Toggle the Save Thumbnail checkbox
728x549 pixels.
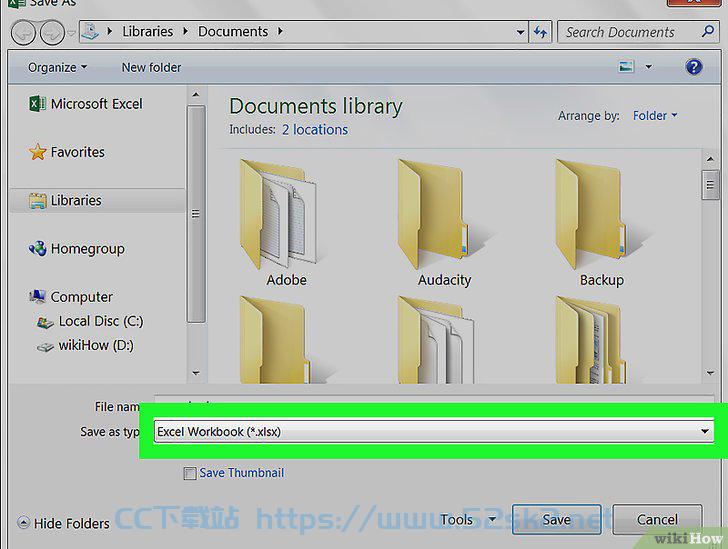point(189,473)
